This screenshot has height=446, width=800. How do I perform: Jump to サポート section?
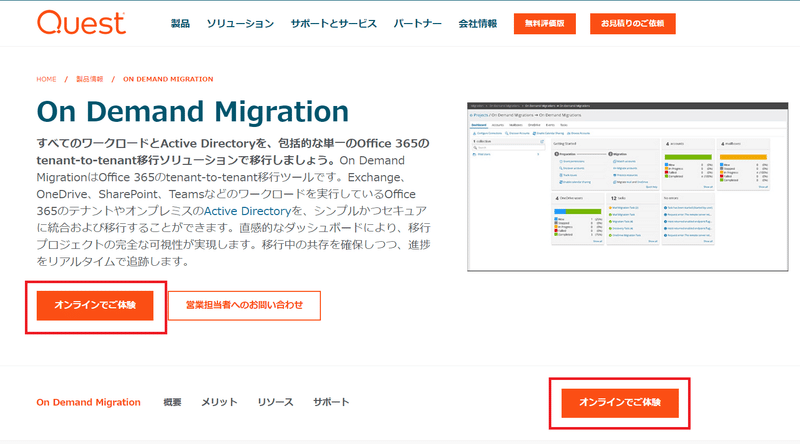tap(331, 402)
